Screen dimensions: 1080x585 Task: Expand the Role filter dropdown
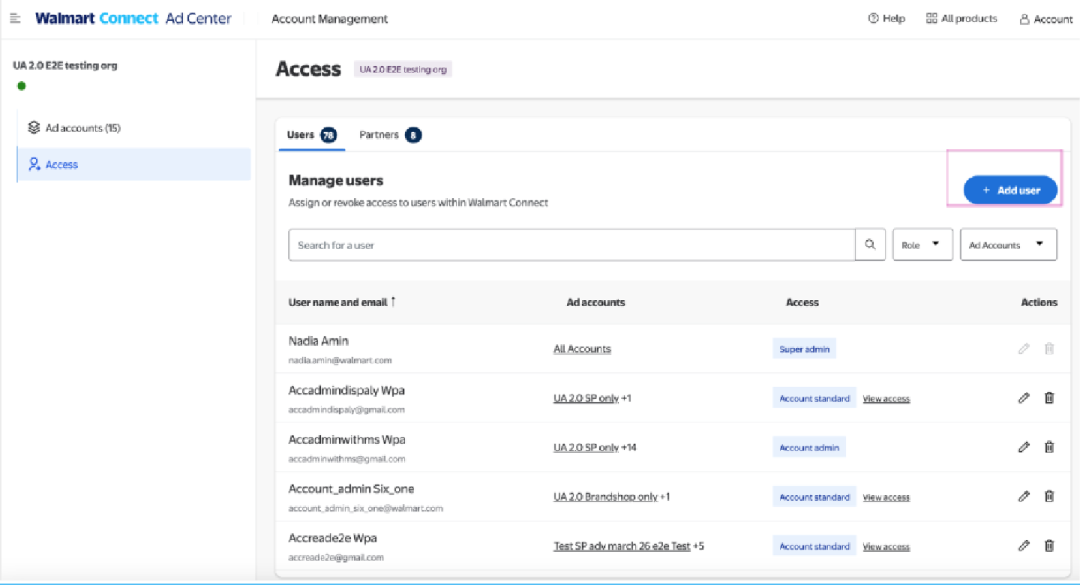(922, 245)
